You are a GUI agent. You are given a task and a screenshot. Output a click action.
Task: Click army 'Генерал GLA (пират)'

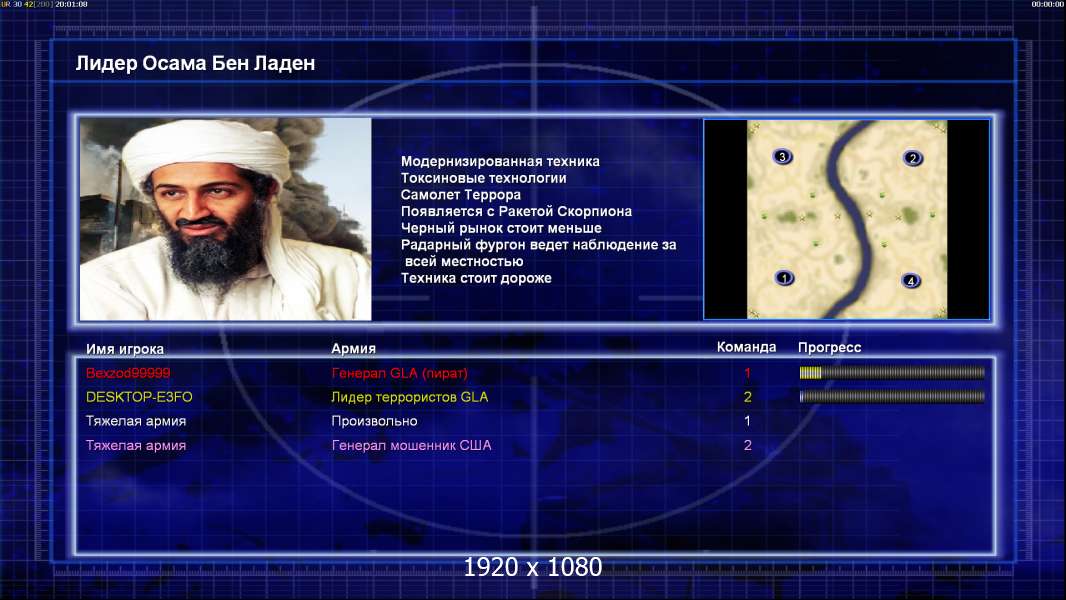[399, 373]
